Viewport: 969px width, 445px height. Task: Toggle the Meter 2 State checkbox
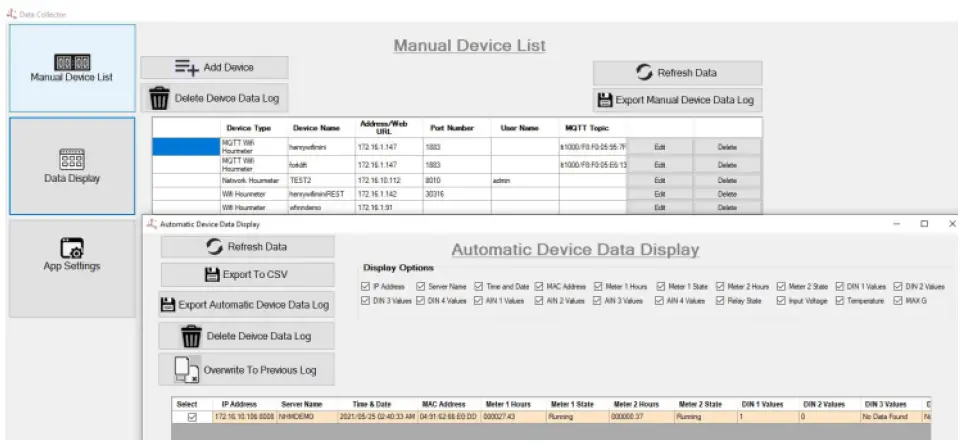(x=781, y=287)
